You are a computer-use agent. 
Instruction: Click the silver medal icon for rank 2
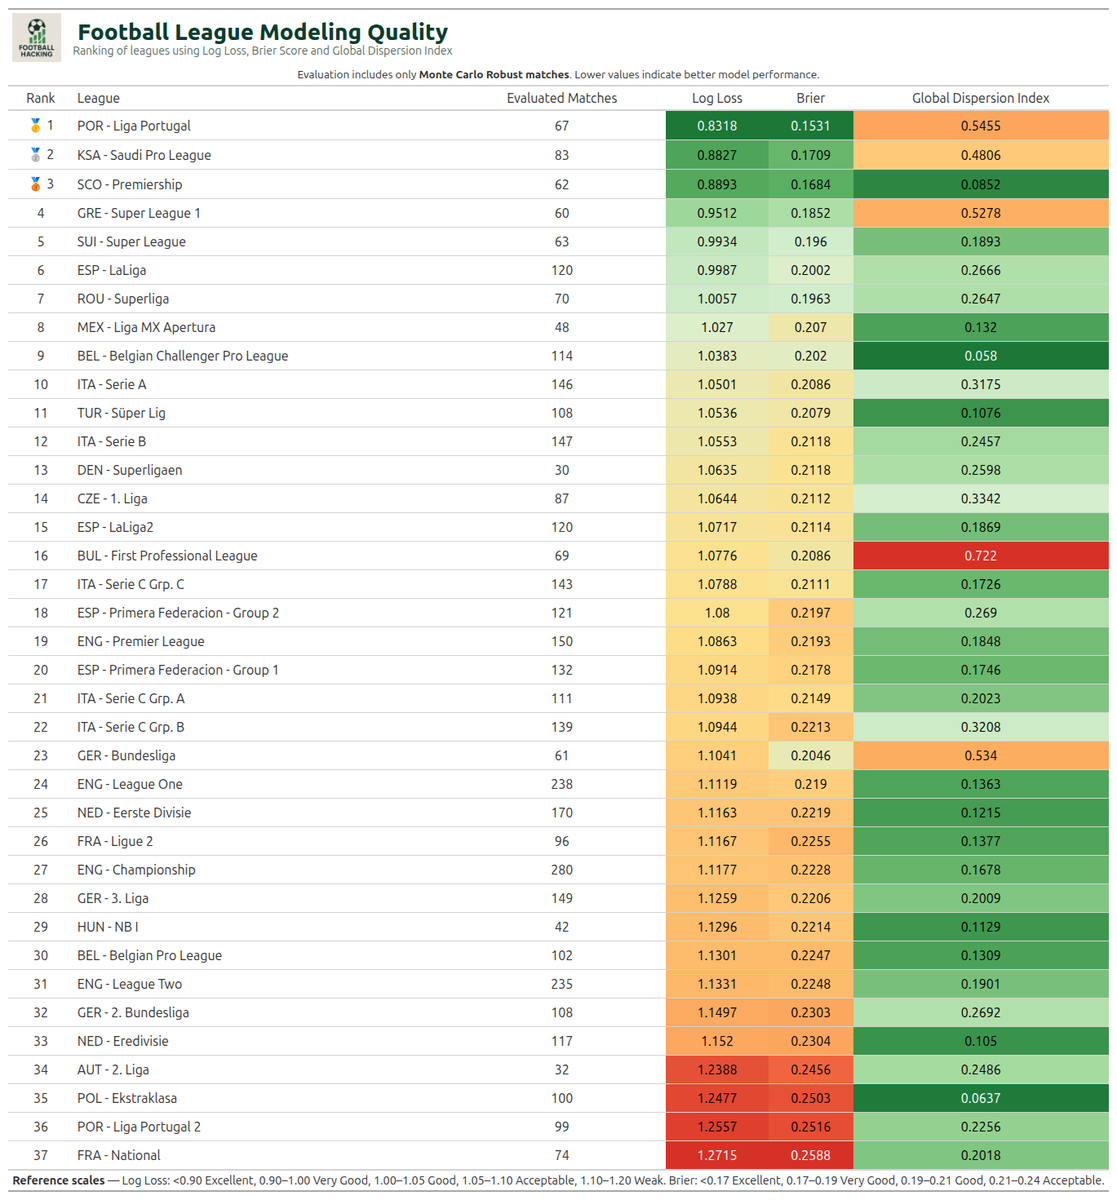(x=35, y=155)
